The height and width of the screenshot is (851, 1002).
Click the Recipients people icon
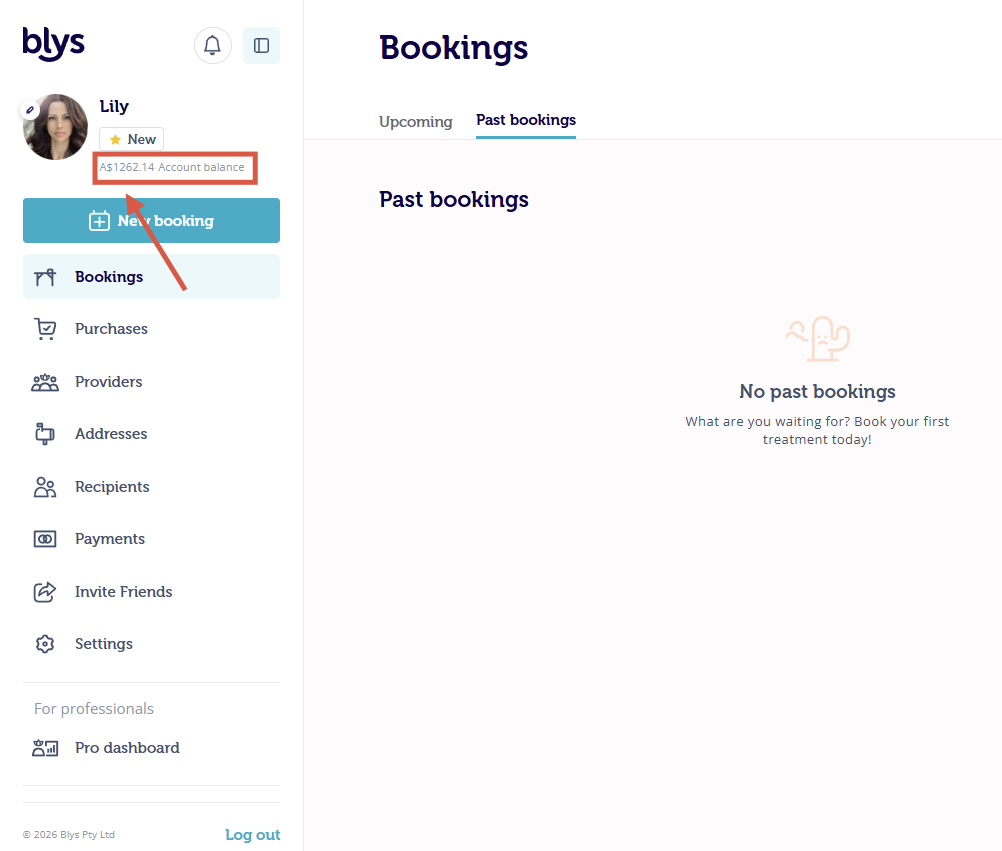(x=45, y=487)
